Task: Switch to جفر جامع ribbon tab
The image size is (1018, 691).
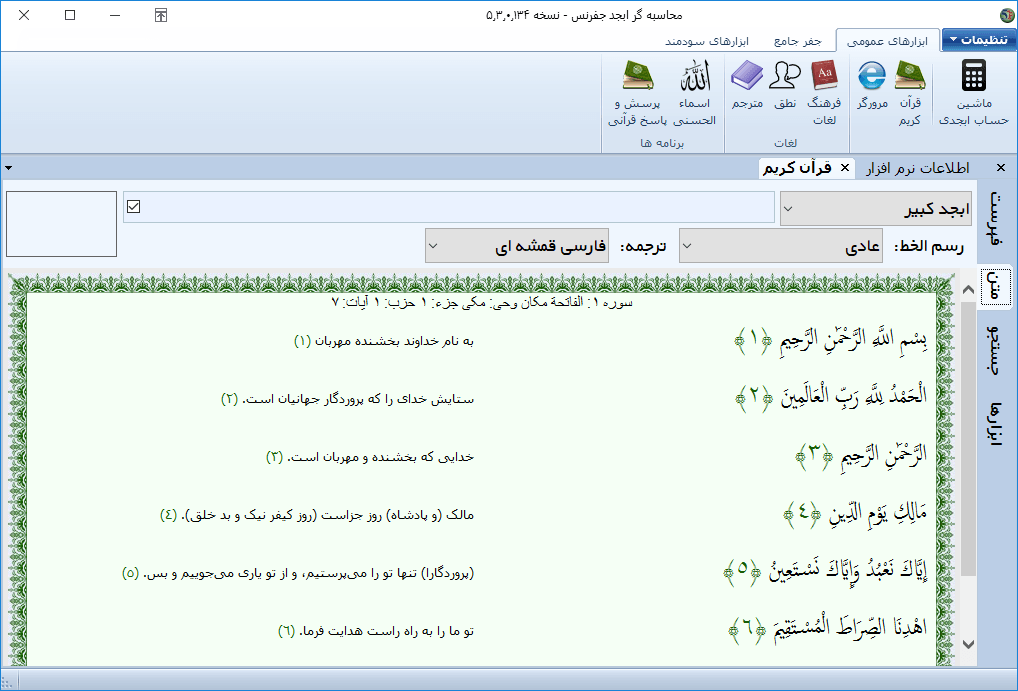Action: coord(797,41)
